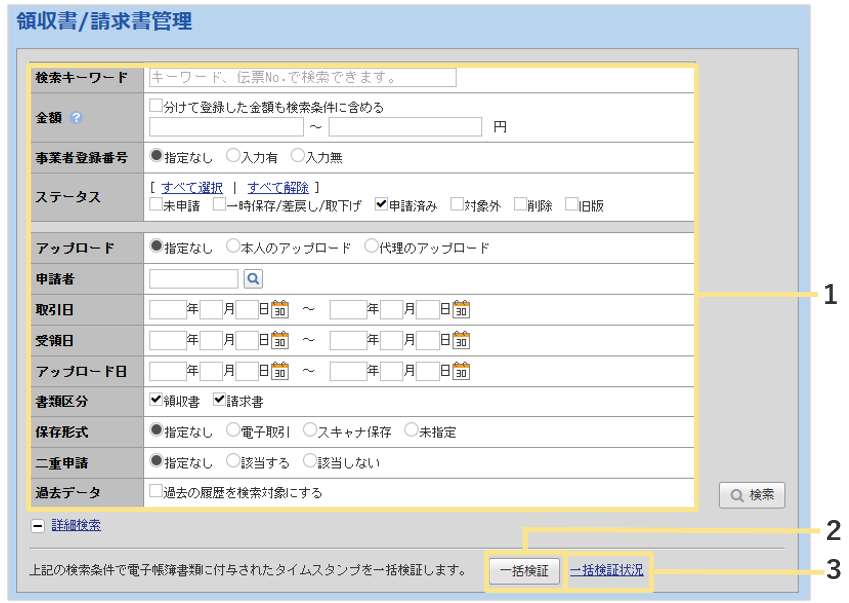Open calendar for アップロード日 start date
The image size is (849, 603).
click(x=280, y=371)
